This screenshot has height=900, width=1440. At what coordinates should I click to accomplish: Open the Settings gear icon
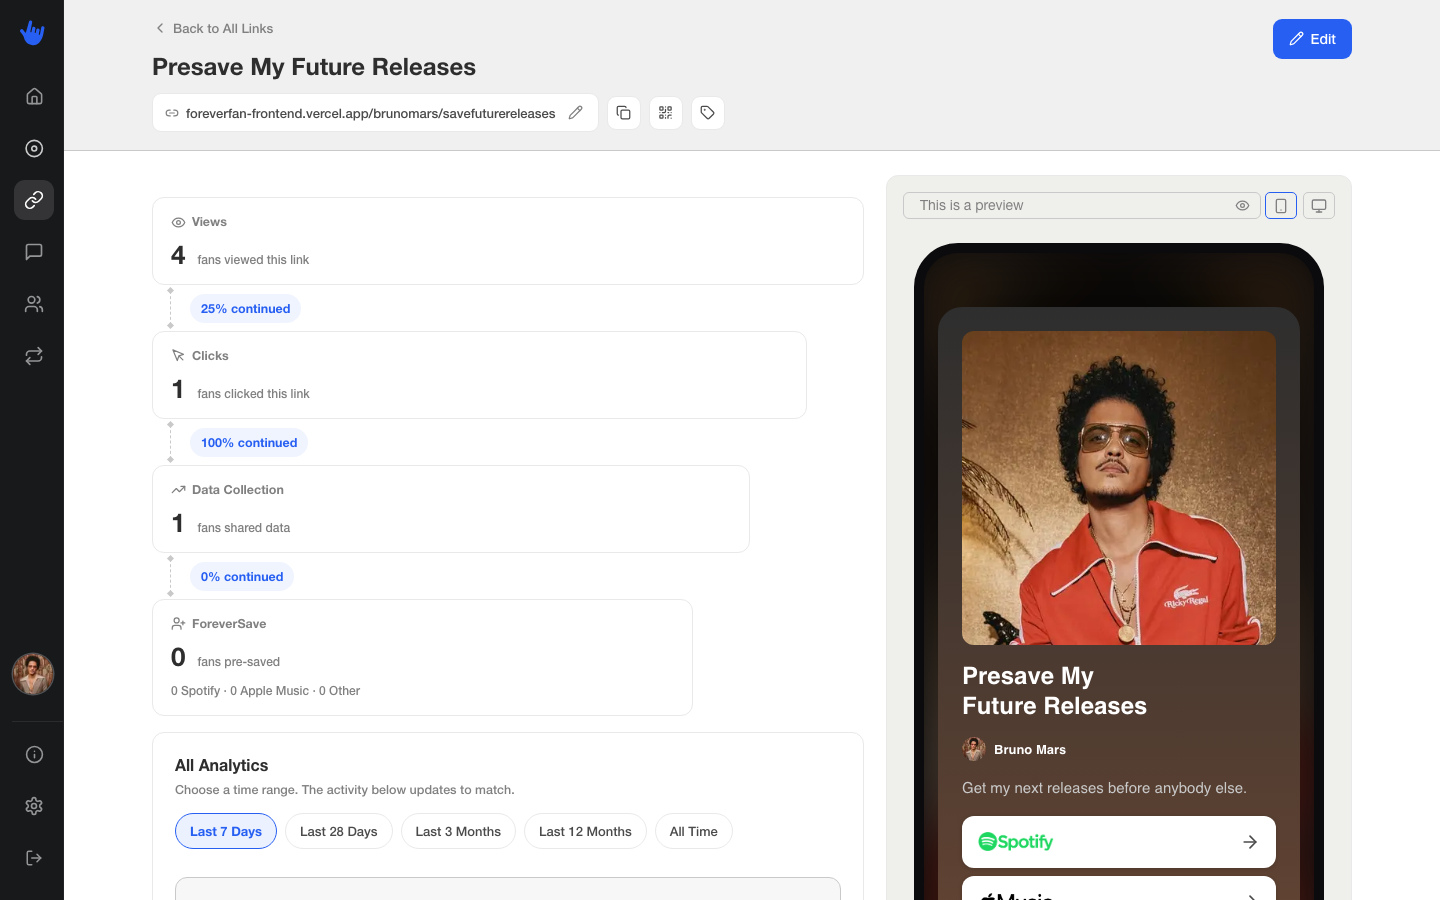point(34,806)
